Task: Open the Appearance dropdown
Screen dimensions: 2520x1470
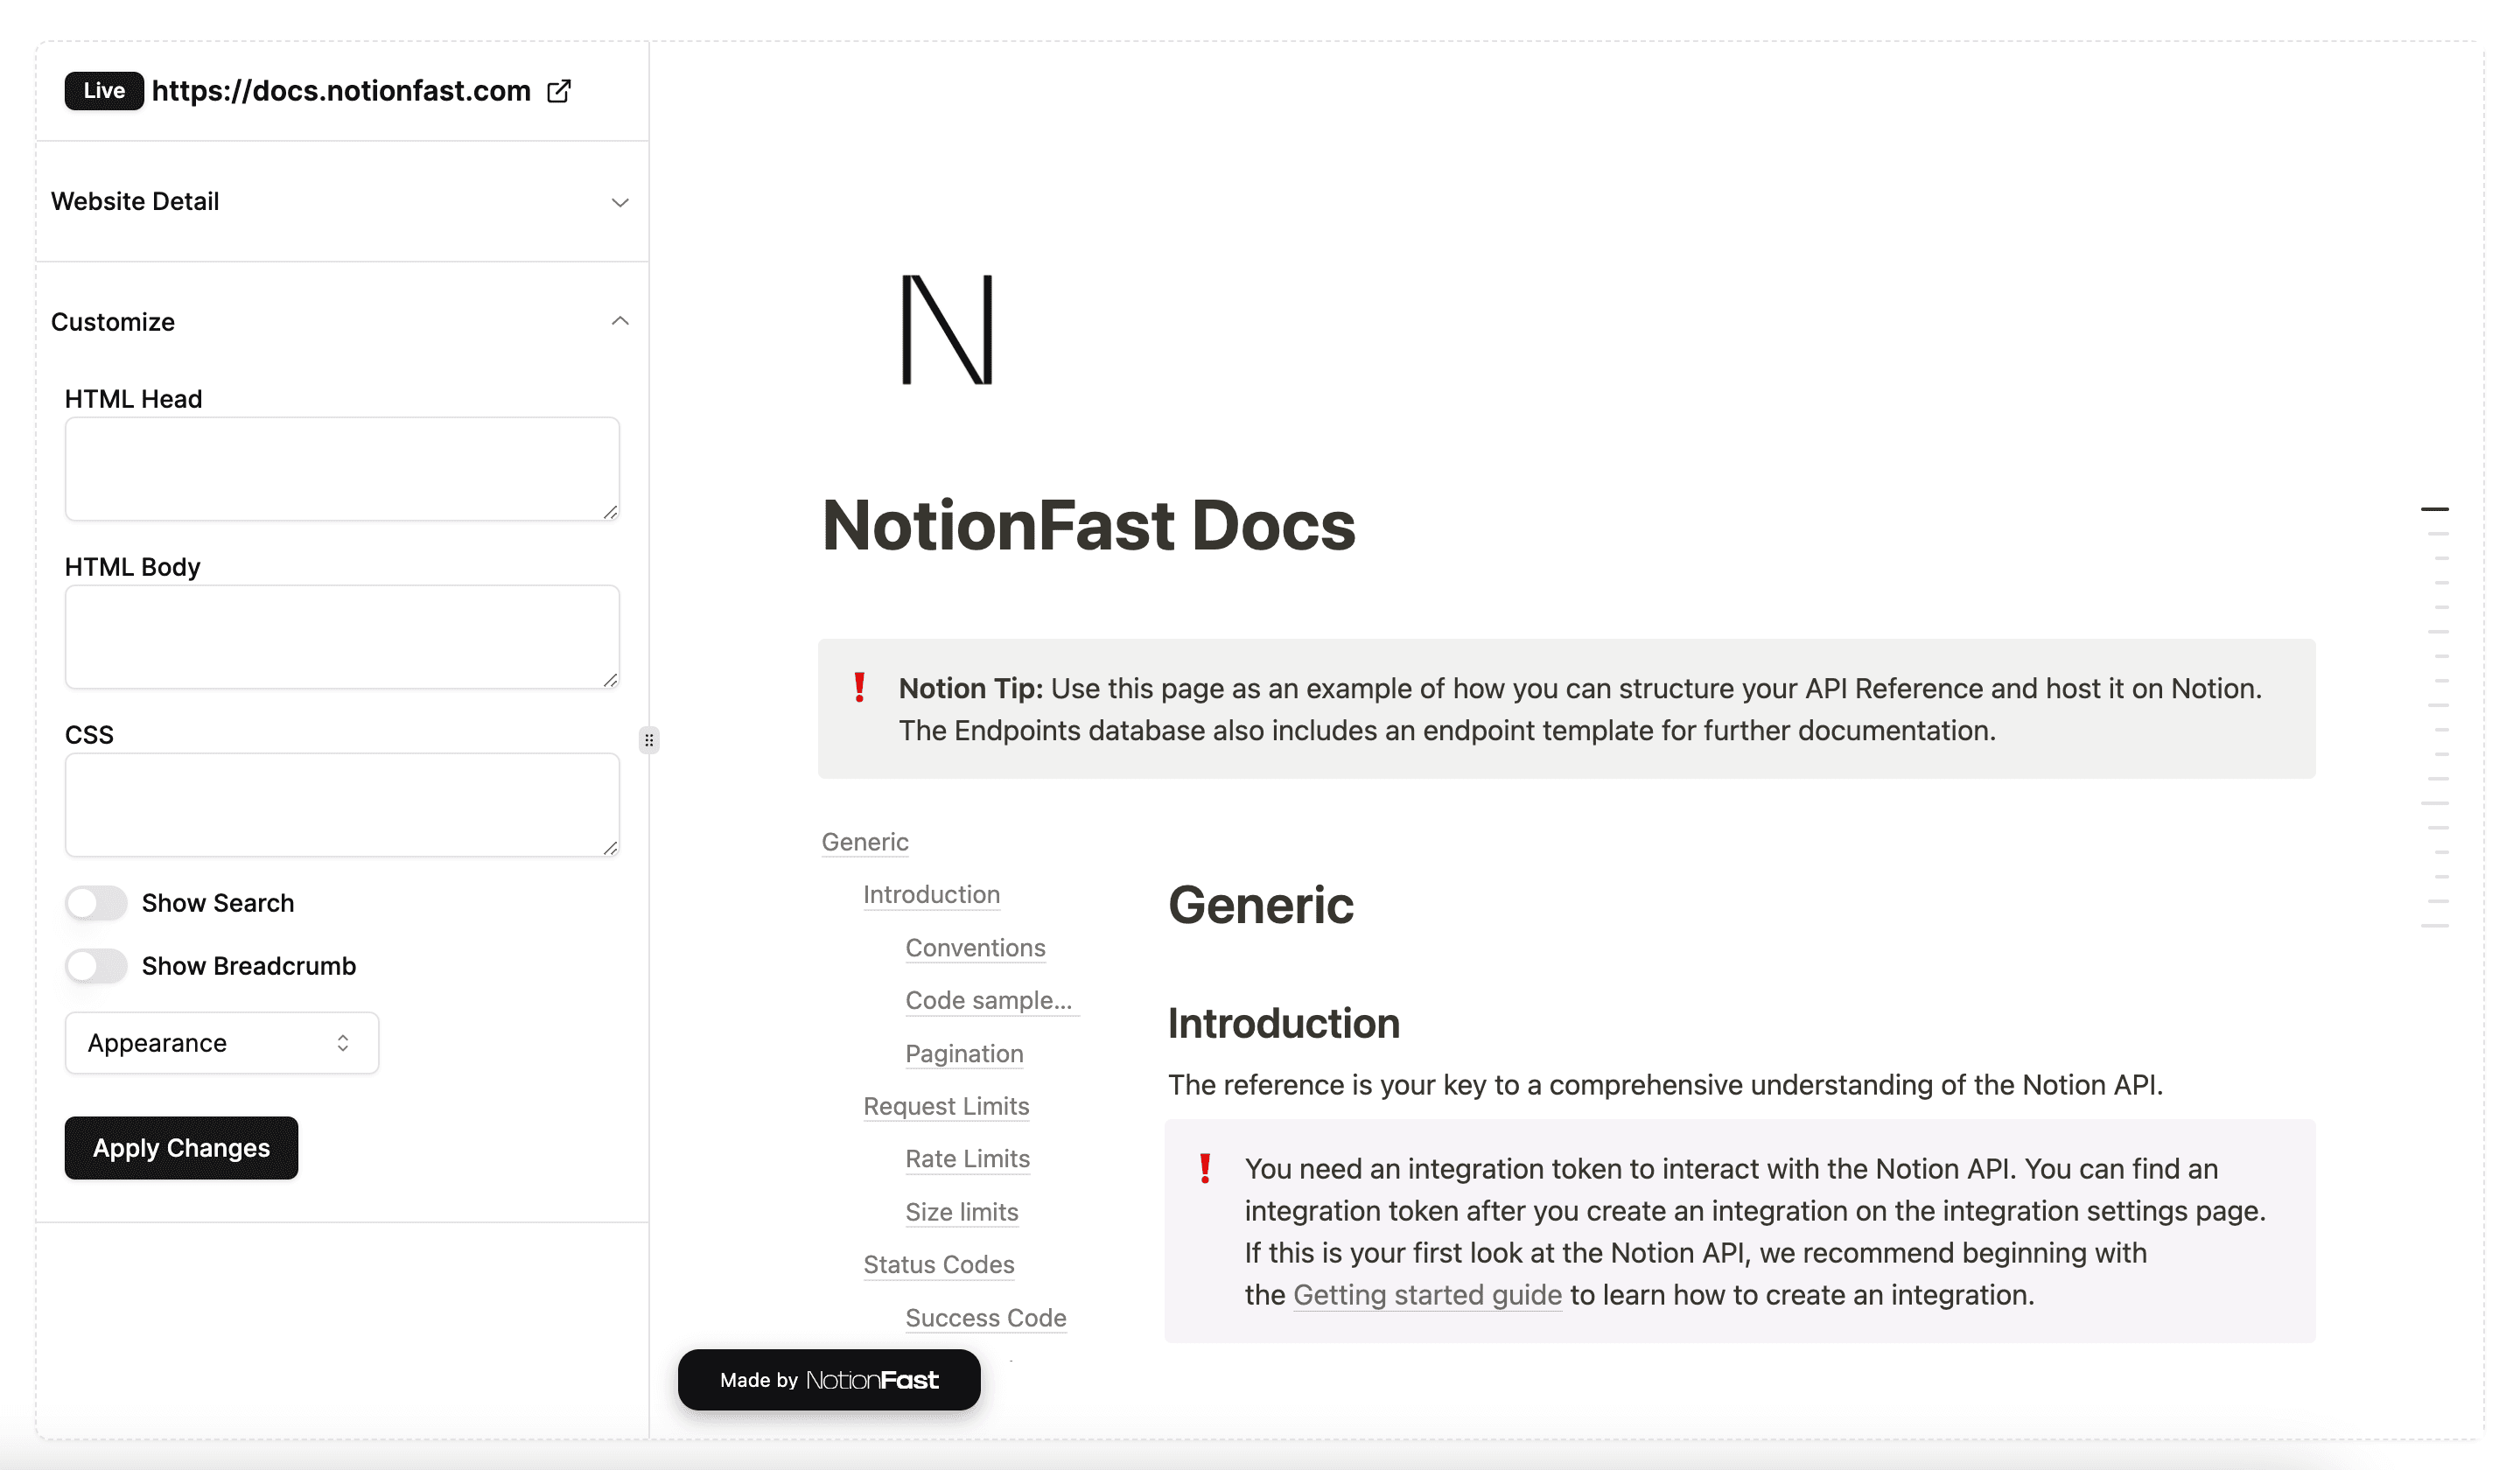Action: [x=222, y=1043]
